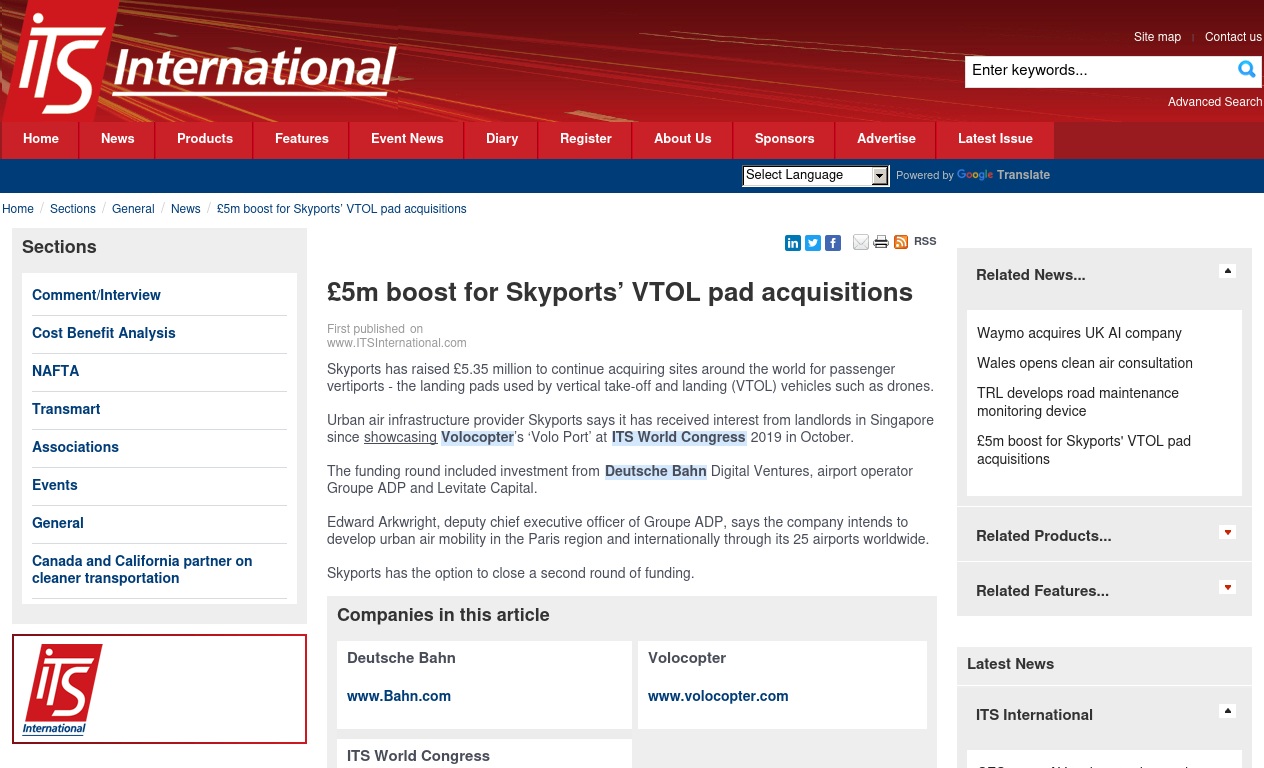Click the Contact us link

[1233, 37]
